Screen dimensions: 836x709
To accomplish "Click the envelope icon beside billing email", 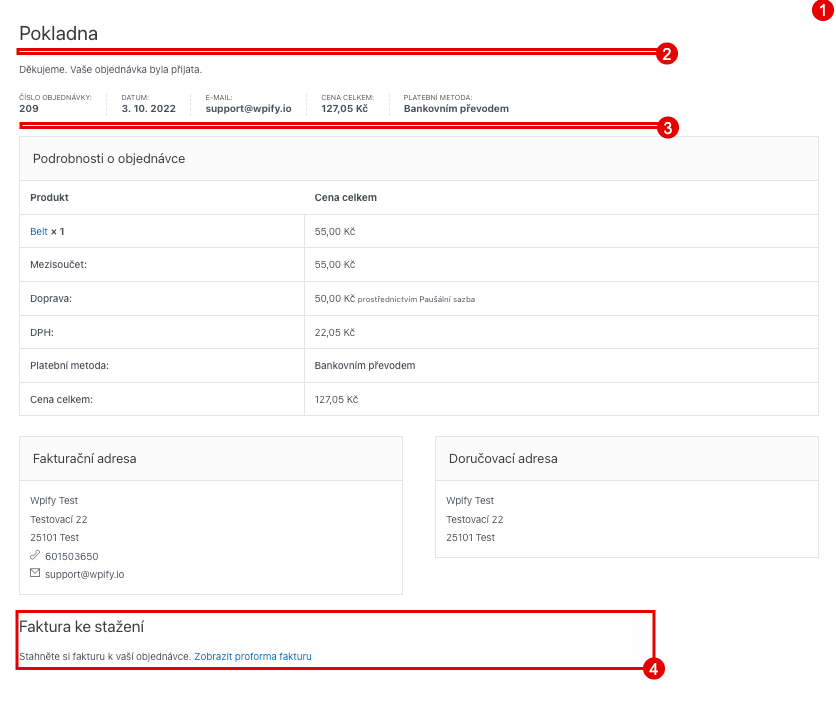I will (x=35, y=574).
